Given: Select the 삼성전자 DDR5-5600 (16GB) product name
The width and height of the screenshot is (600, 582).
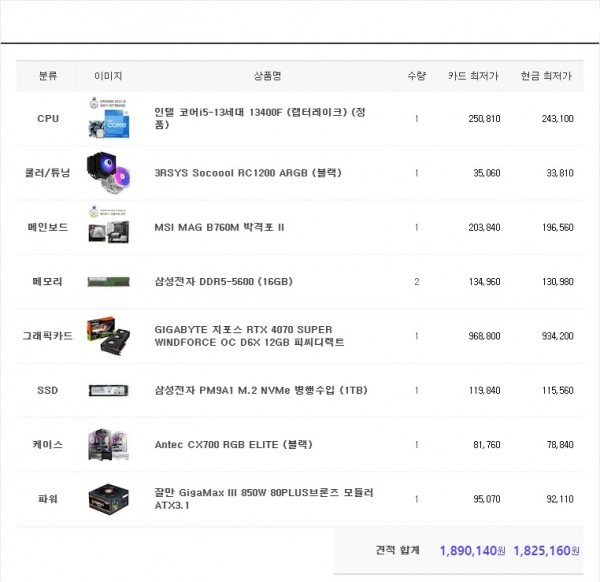Looking at the screenshot, I should (x=223, y=282).
